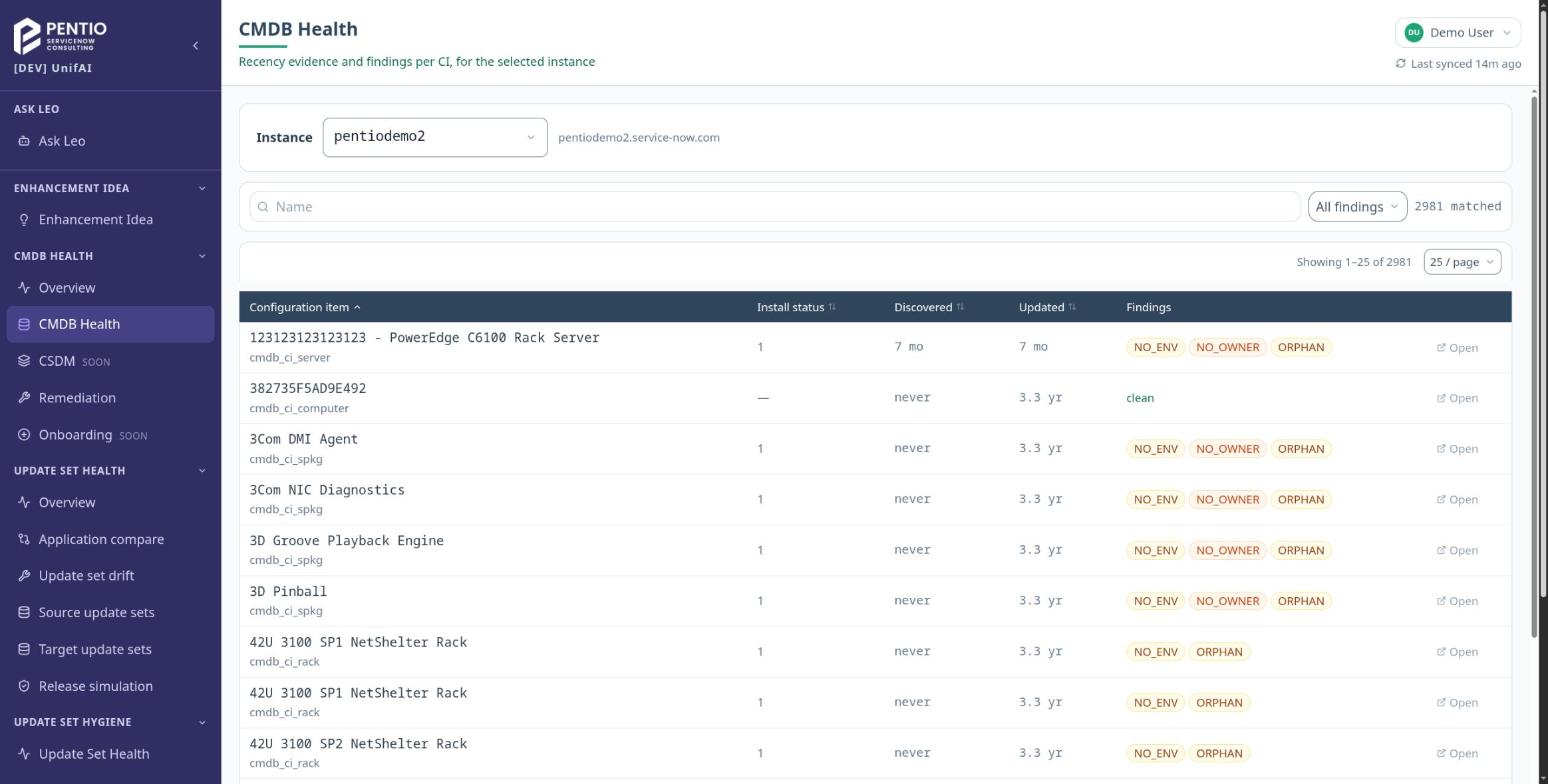The height and width of the screenshot is (784, 1548).
Task: Click ORPHAN badge on 42U 3100 SP2 rack
Action: click(x=1219, y=754)
